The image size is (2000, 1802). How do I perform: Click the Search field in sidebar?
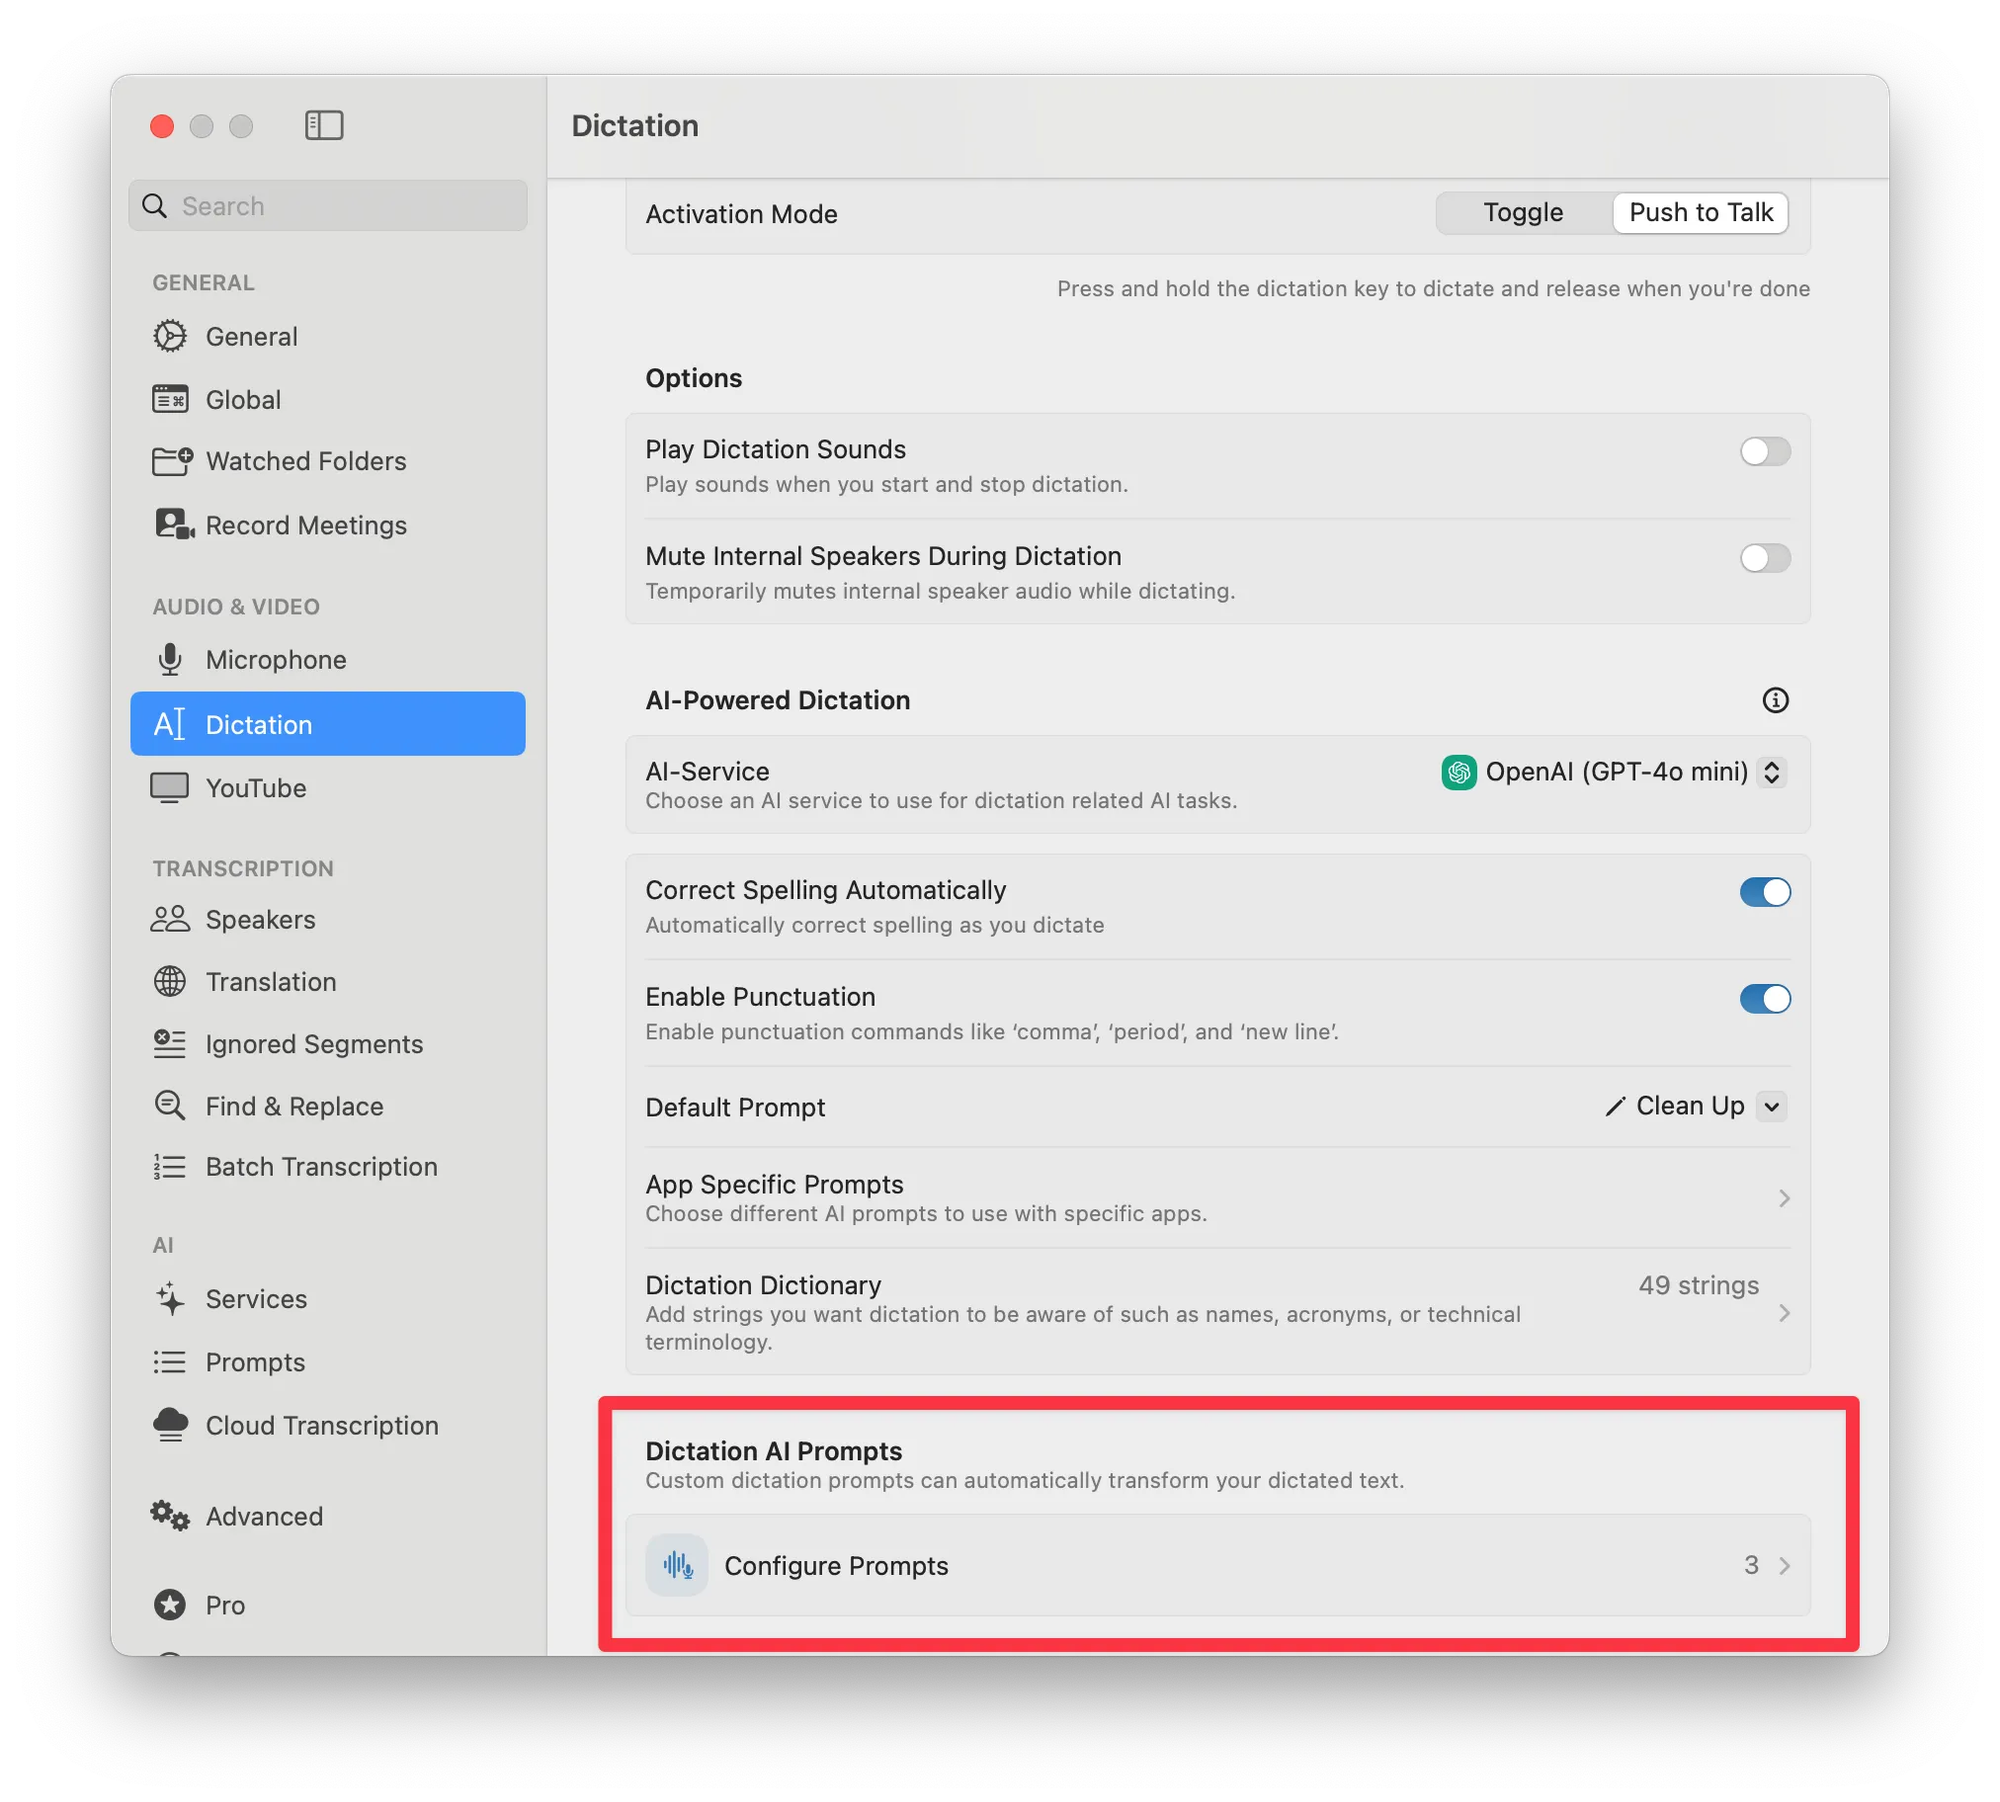(340, 206)
